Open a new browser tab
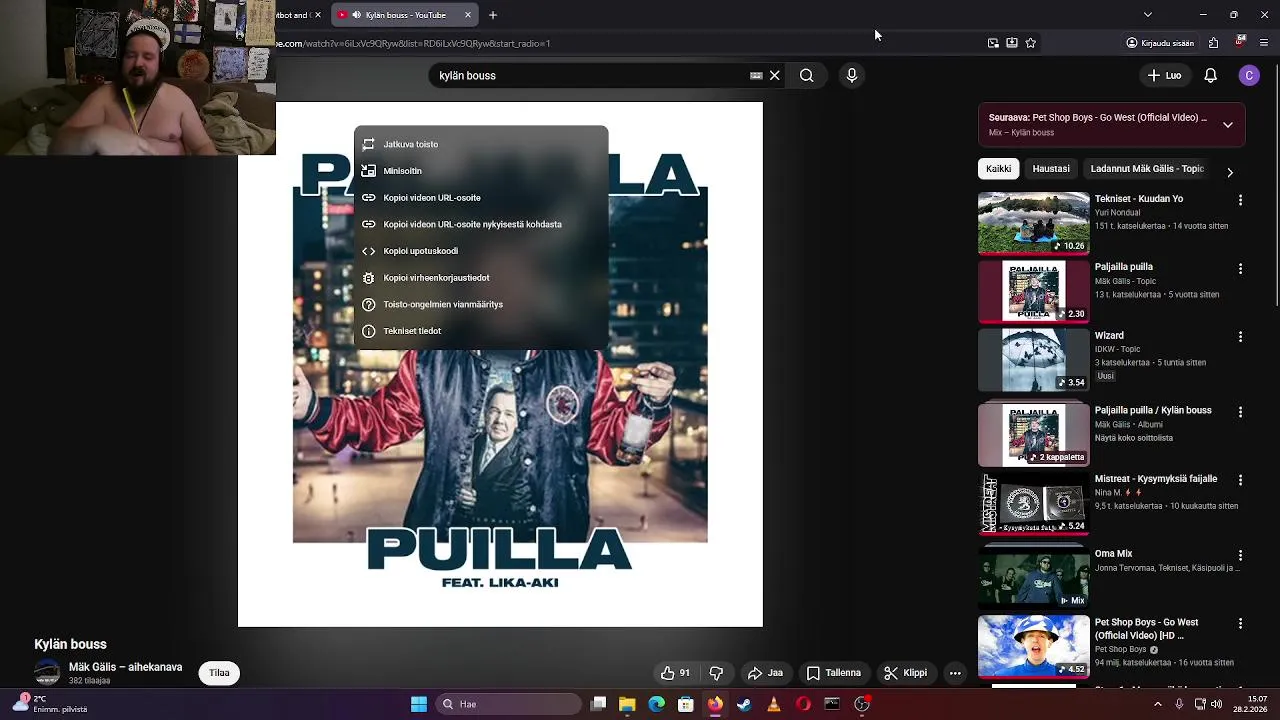This screenshot has height=720, width=1280. point(493,15)
